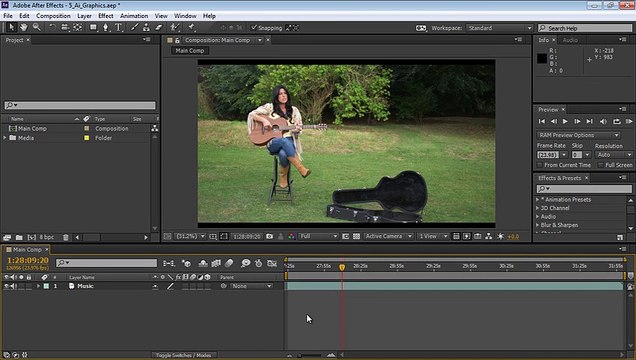Image resolution: width=636 pixels, height=360 pixels.
Task: Enable From Current Time checkbox
Action: [539, 165]
